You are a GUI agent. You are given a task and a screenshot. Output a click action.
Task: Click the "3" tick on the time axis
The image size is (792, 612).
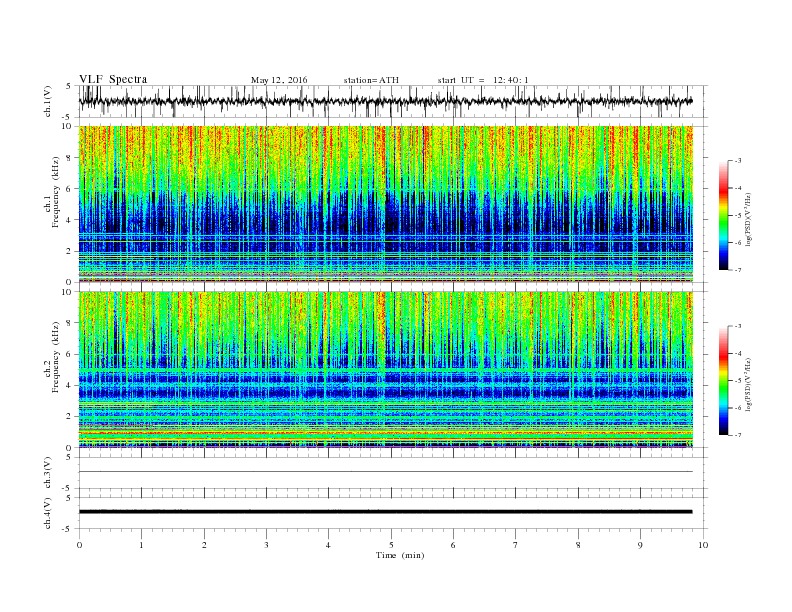[266, 545]
